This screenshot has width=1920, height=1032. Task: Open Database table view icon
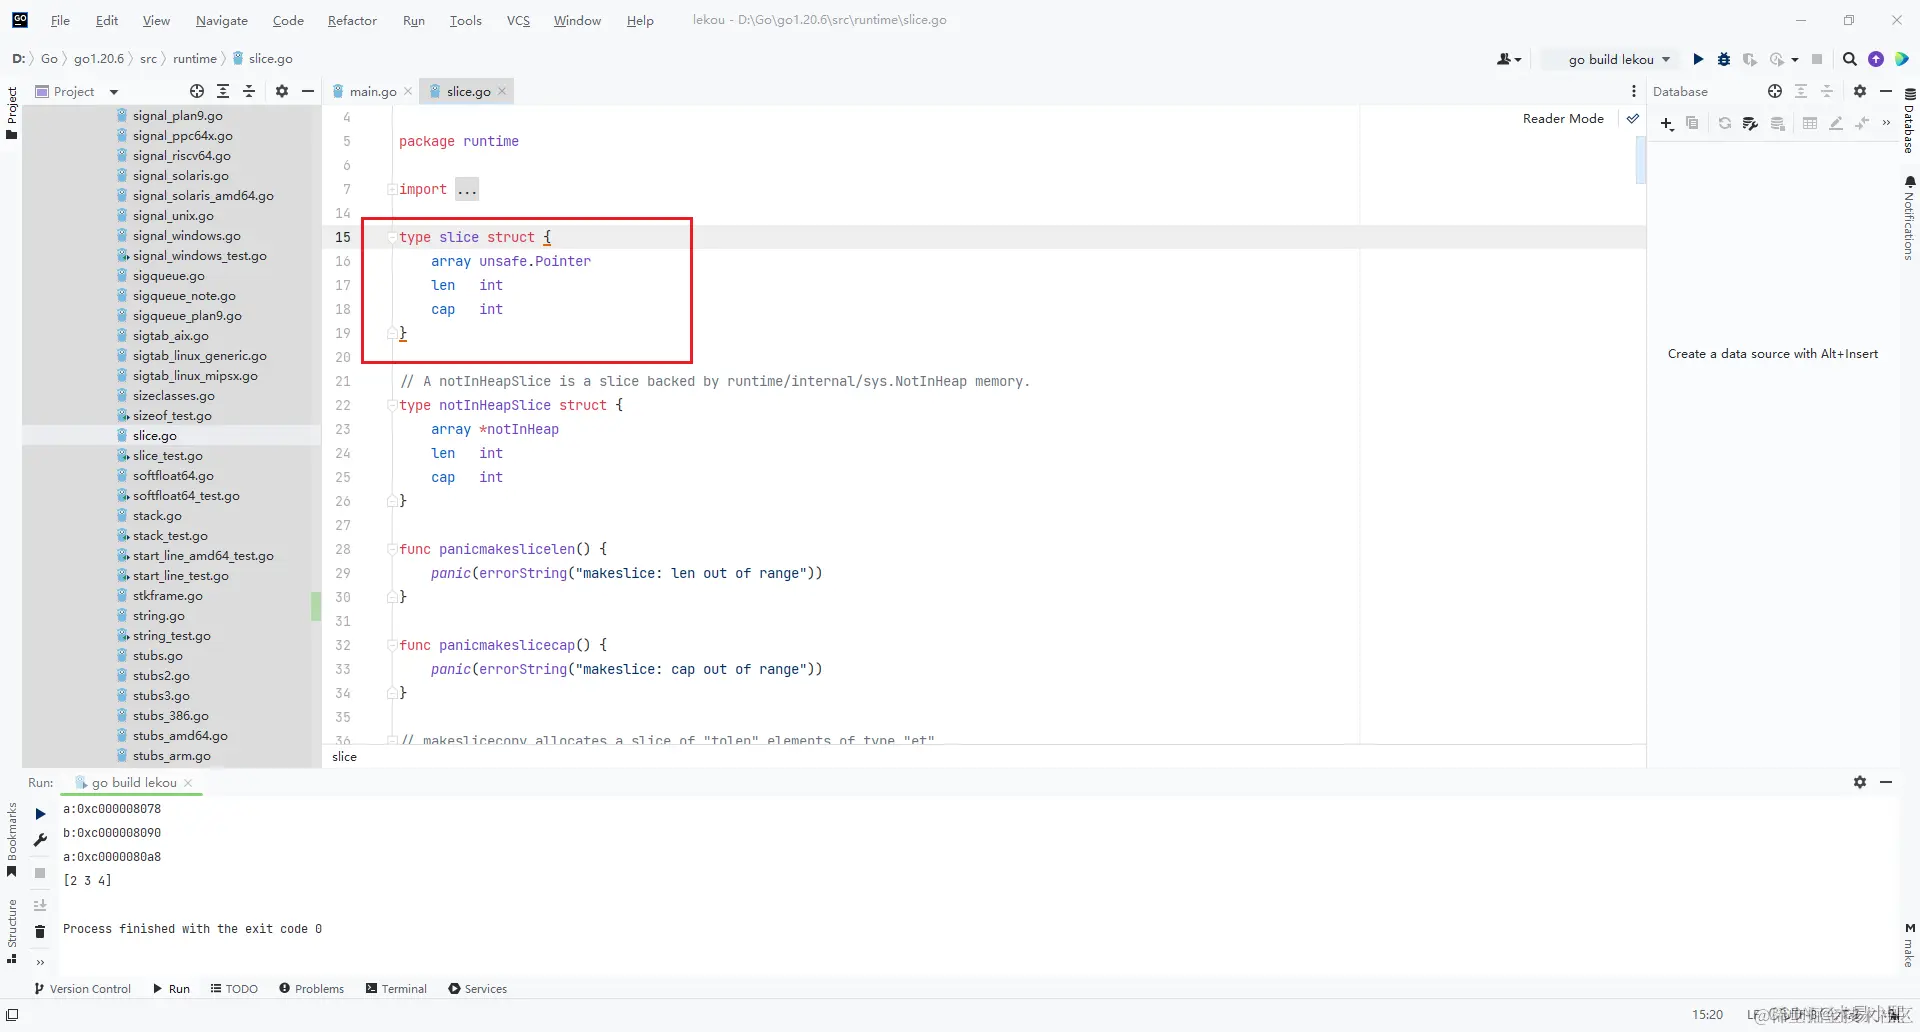point(1810,123)
